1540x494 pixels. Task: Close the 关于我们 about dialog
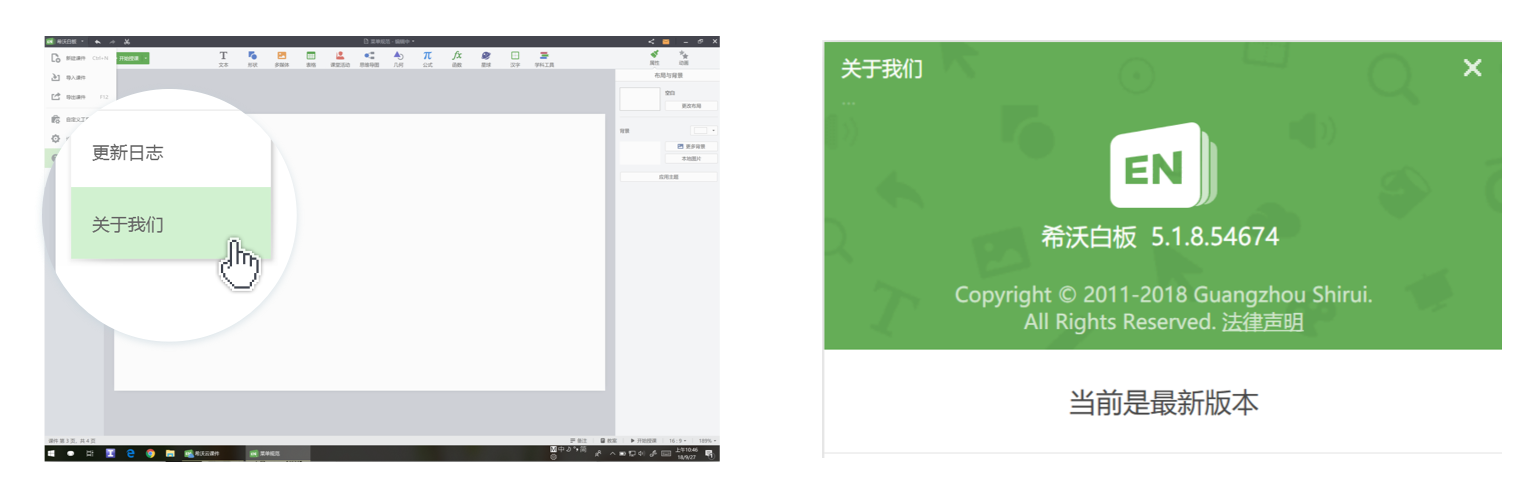pyautogui.click(x=1472, y=68)
